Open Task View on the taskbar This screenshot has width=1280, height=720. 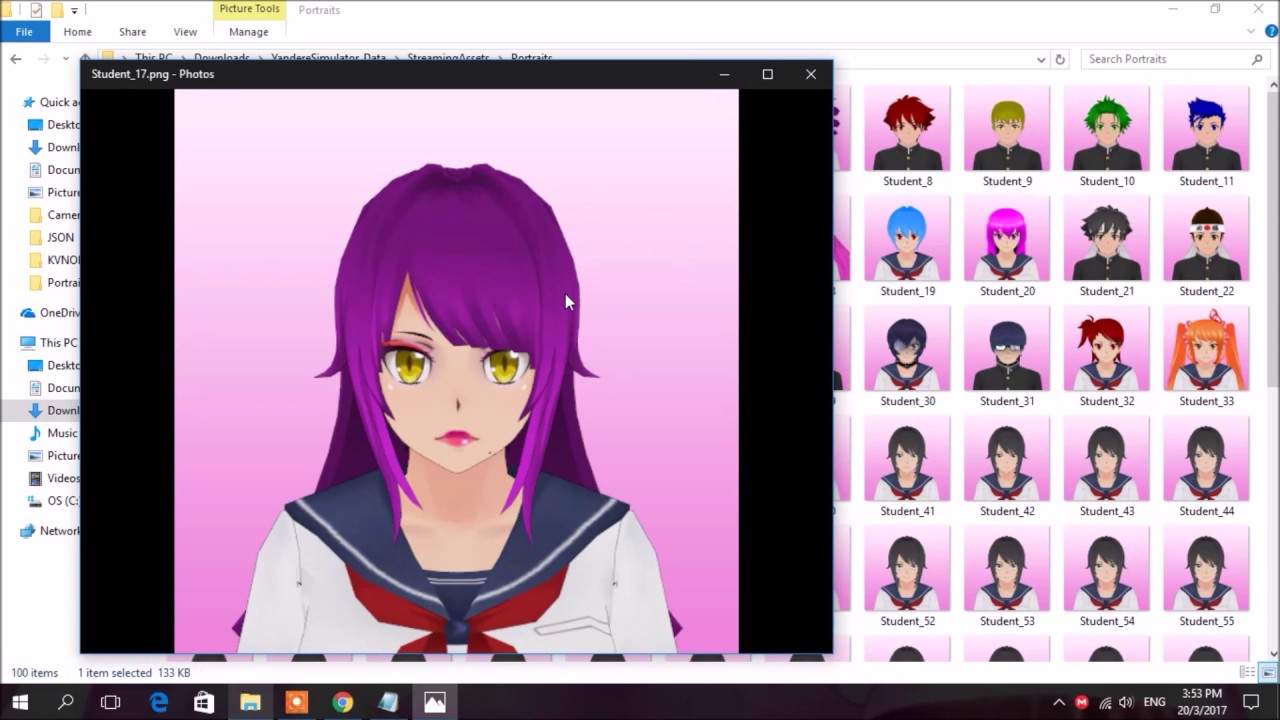[111, 703]
